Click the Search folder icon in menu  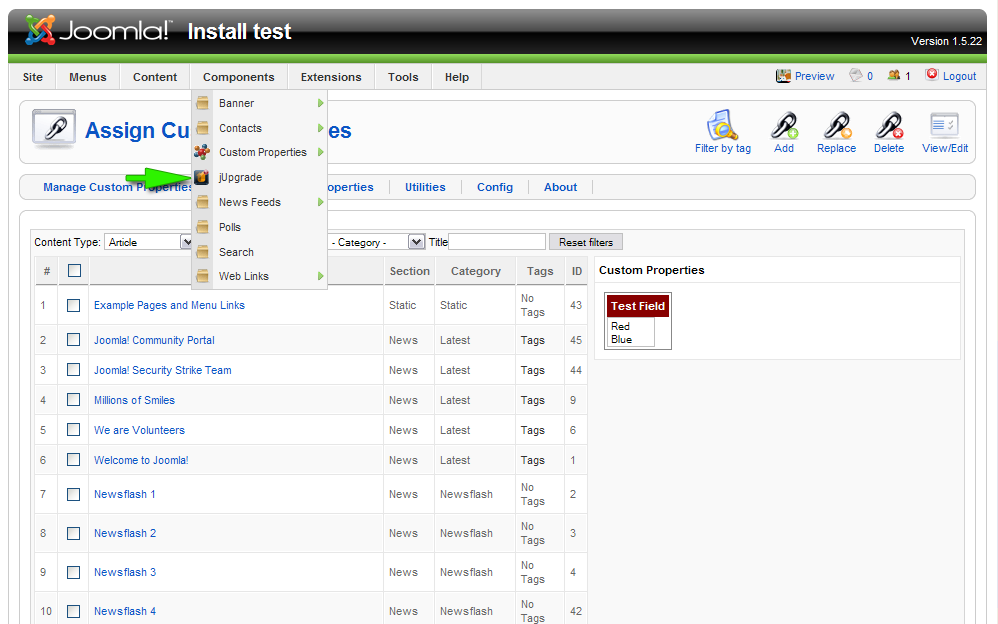point(202,252)
